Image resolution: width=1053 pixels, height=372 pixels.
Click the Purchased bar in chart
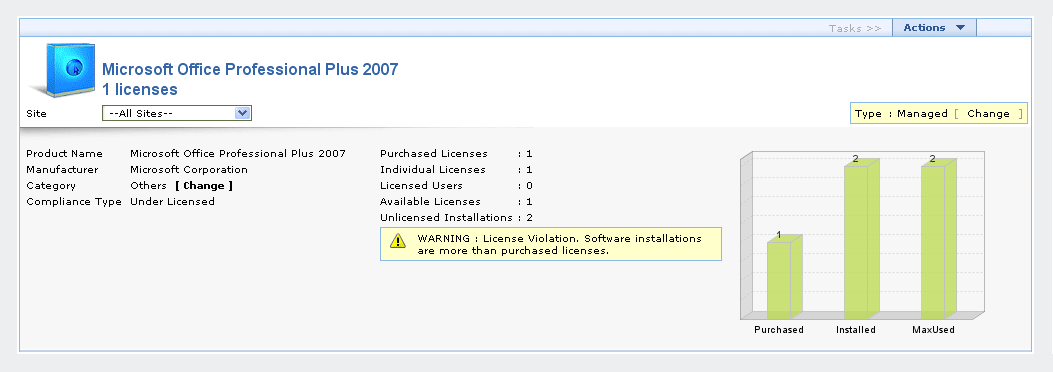[784, 277]
